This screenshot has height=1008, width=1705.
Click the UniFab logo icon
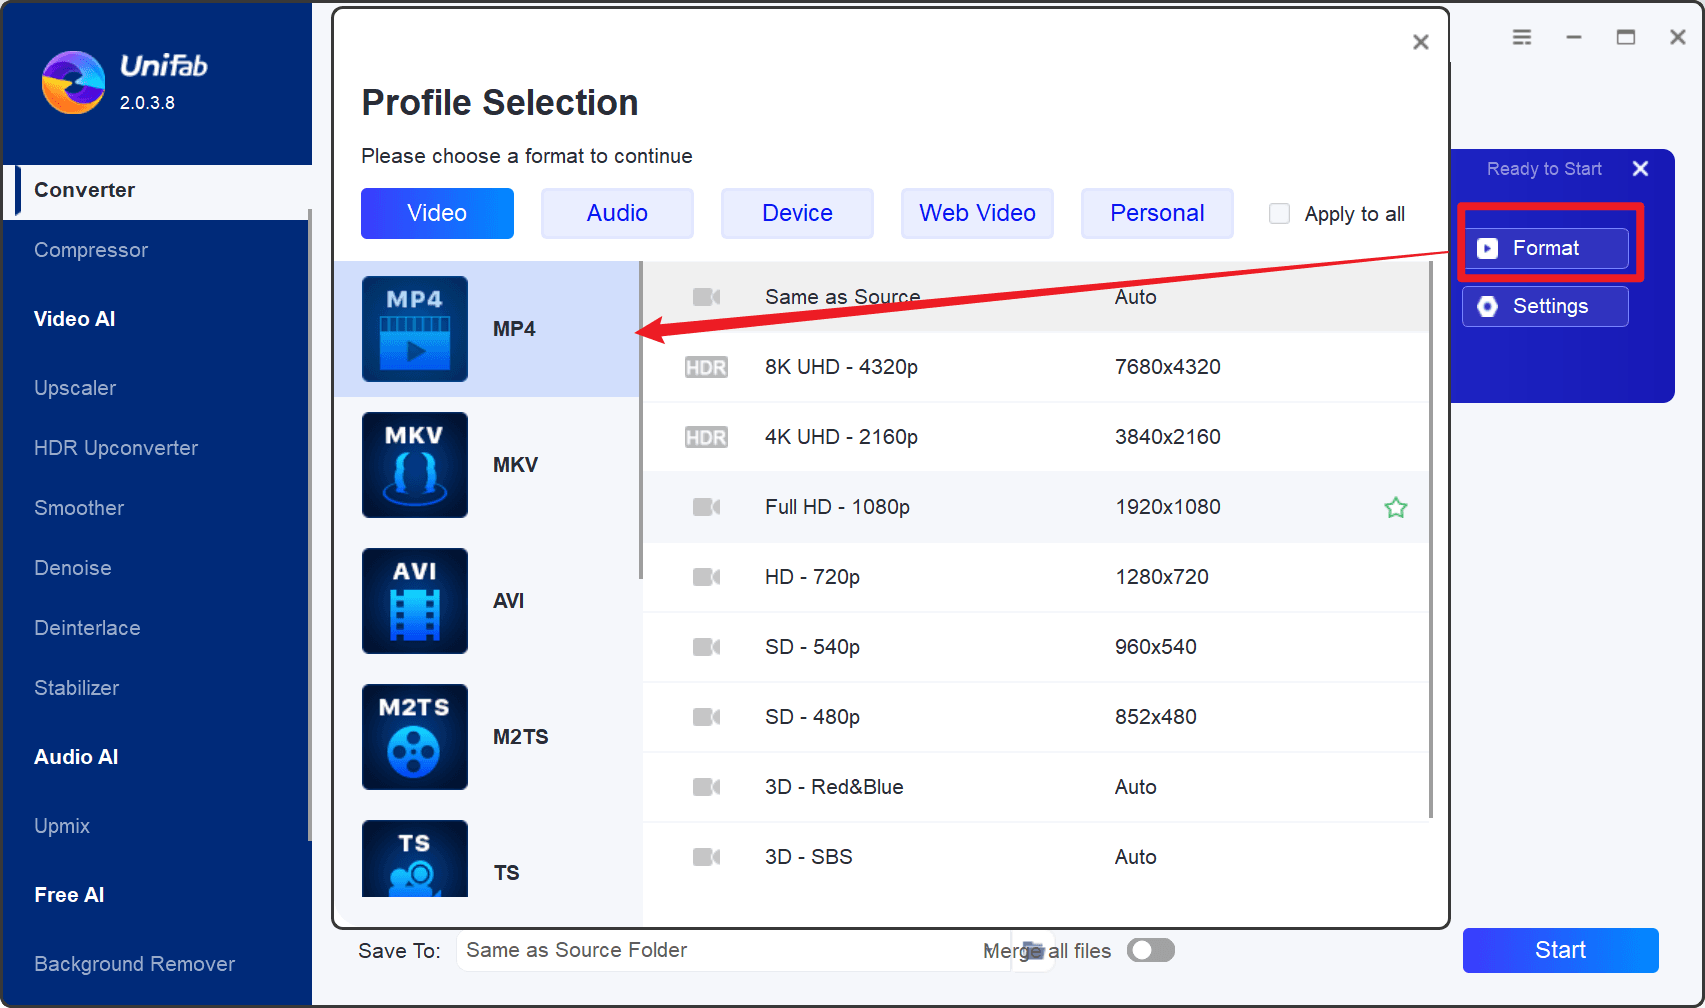[x=73, y=83]
